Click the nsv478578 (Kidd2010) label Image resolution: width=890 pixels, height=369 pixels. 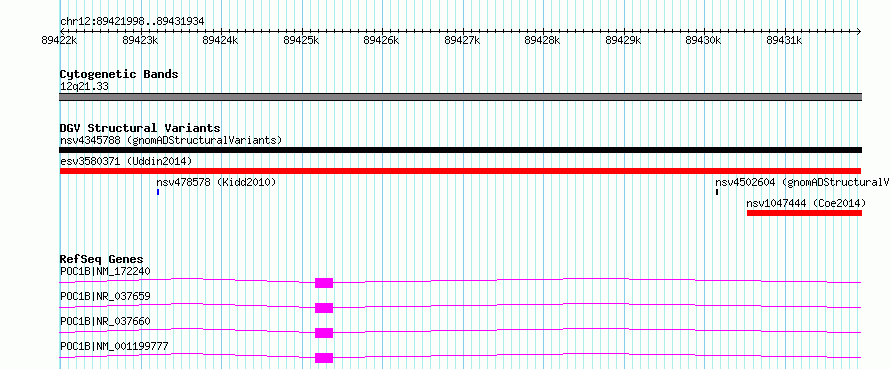click(216, 183)
